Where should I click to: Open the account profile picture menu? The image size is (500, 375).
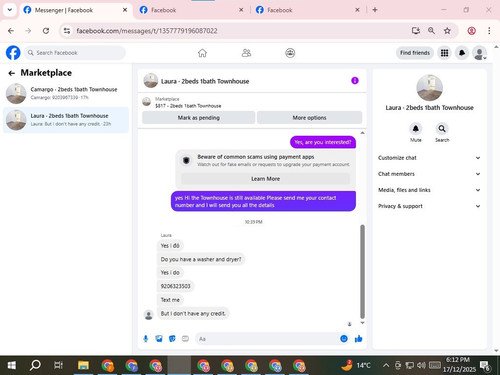click(479, 53)
